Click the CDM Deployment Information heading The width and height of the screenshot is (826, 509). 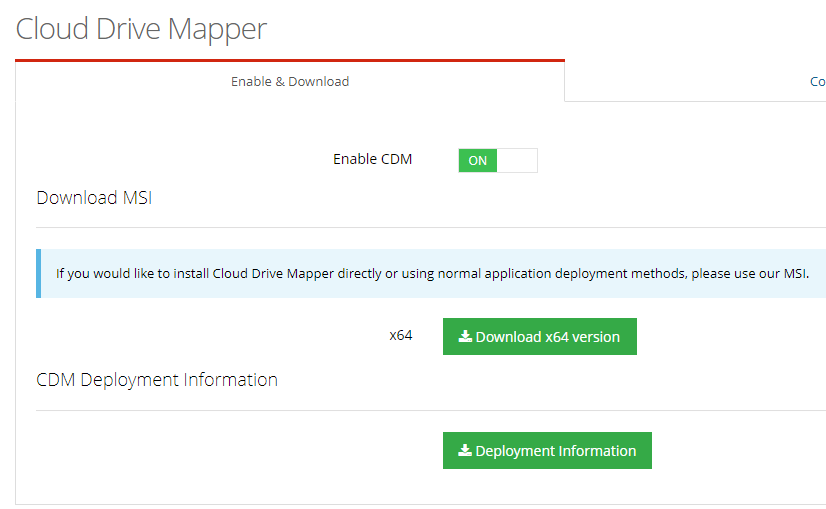coord(157,380)
